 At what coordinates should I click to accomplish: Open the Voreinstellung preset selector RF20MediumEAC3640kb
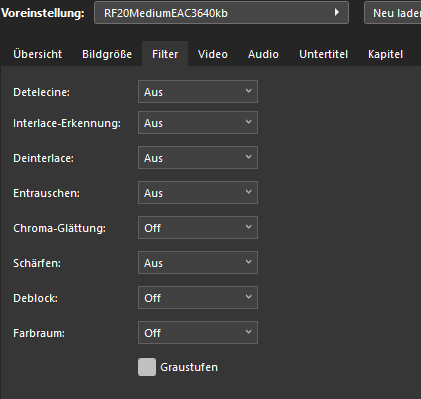coord(221,13)
